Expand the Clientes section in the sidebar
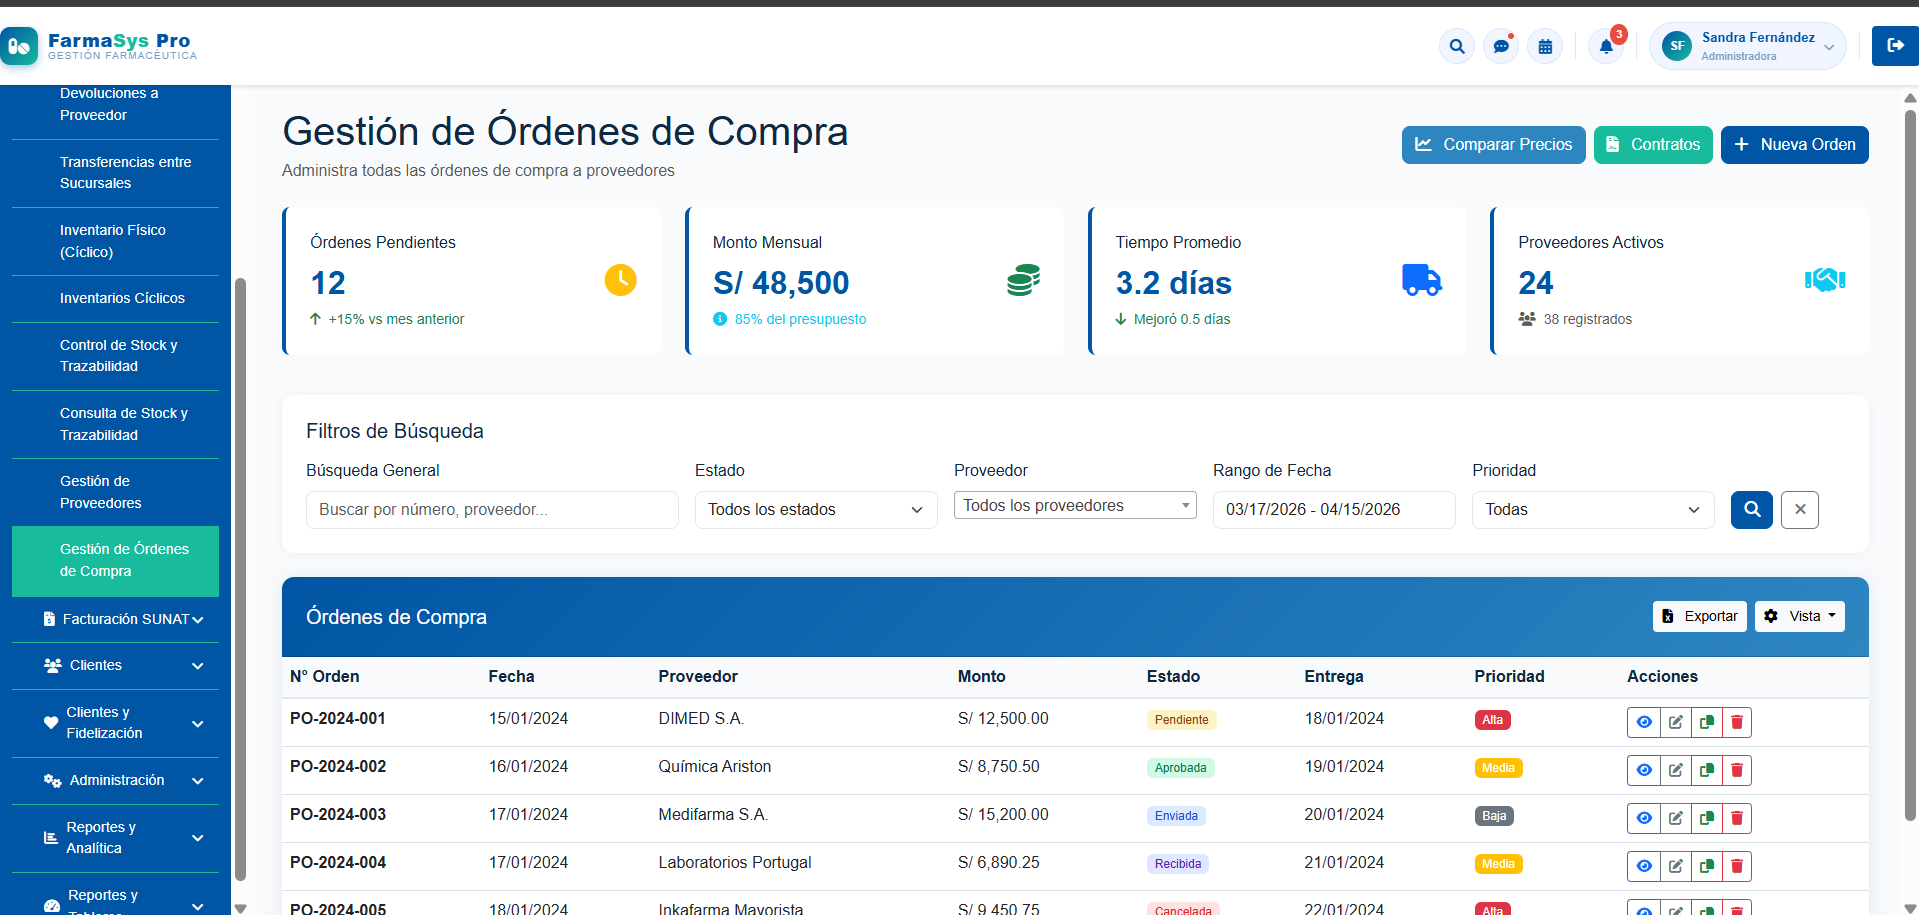The image size is (1919, 915). (x=115, y=665)
